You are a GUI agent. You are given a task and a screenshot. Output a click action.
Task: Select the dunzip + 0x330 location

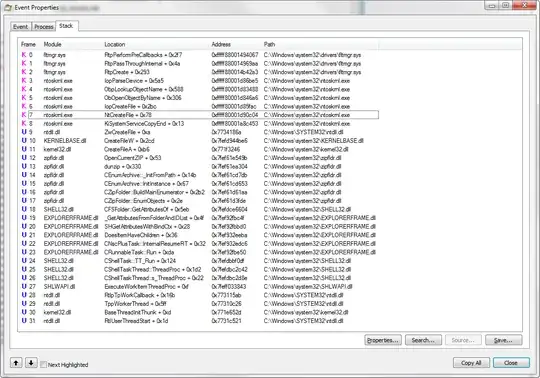123,166
